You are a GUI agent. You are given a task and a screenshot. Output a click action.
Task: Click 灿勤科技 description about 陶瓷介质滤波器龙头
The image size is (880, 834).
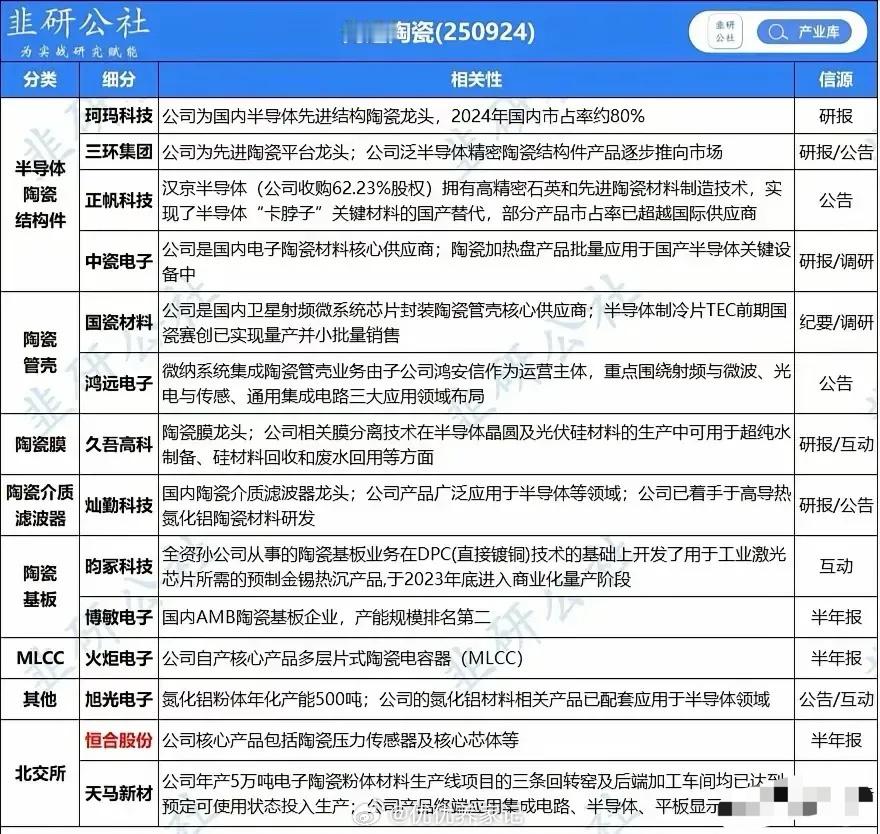[476, 505]
